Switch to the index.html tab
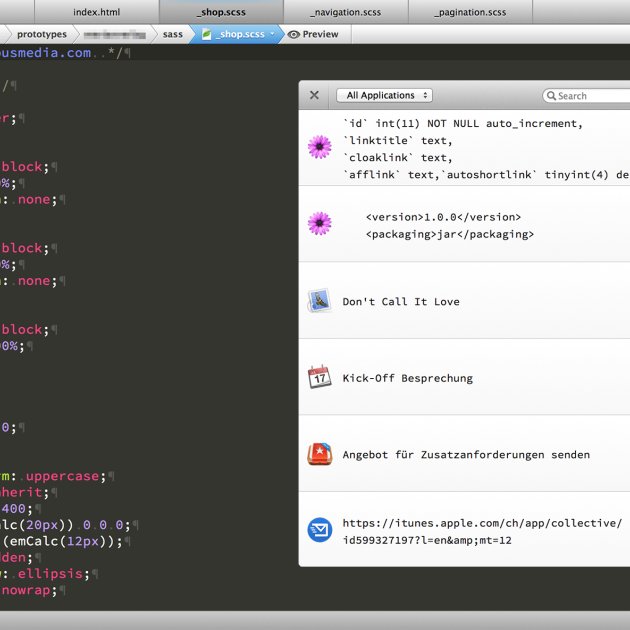The height and width of the screenshot is (630, 630). click(x=97, y=12)
